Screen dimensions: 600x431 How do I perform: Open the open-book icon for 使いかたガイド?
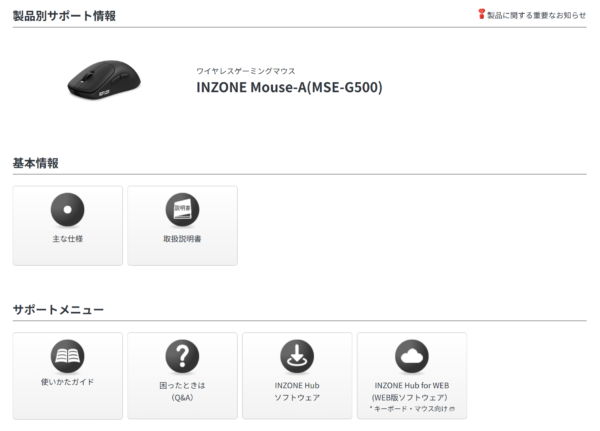pos(67,355)
